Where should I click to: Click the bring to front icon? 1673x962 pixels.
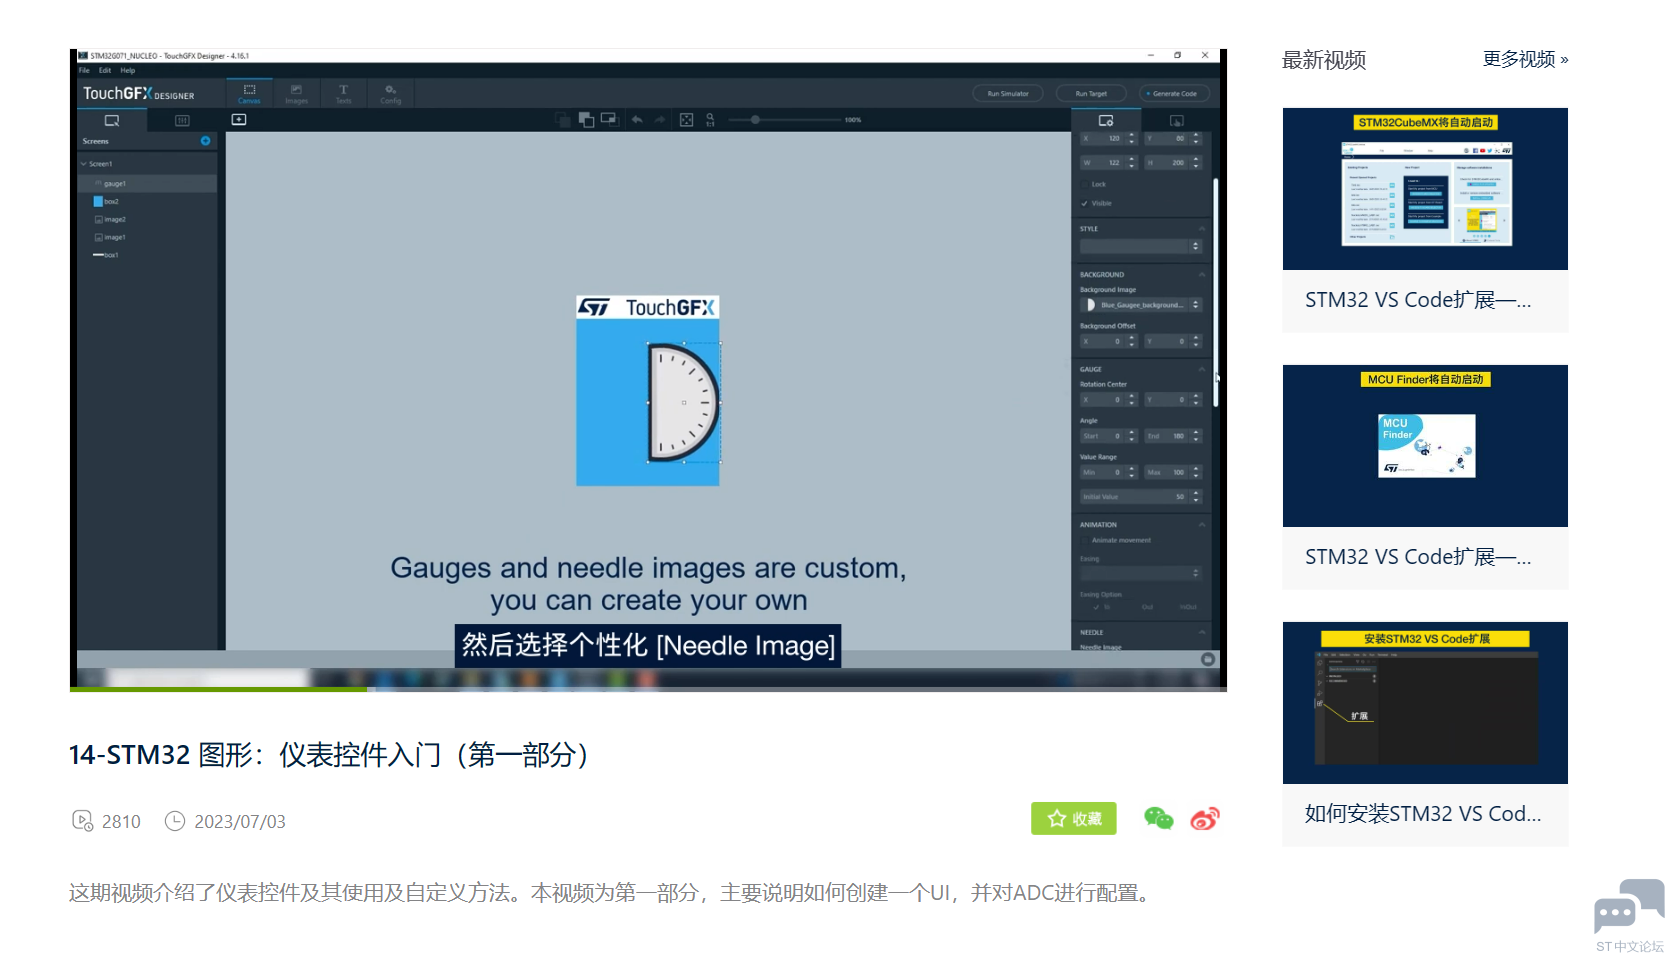click(x=609, y=120)
